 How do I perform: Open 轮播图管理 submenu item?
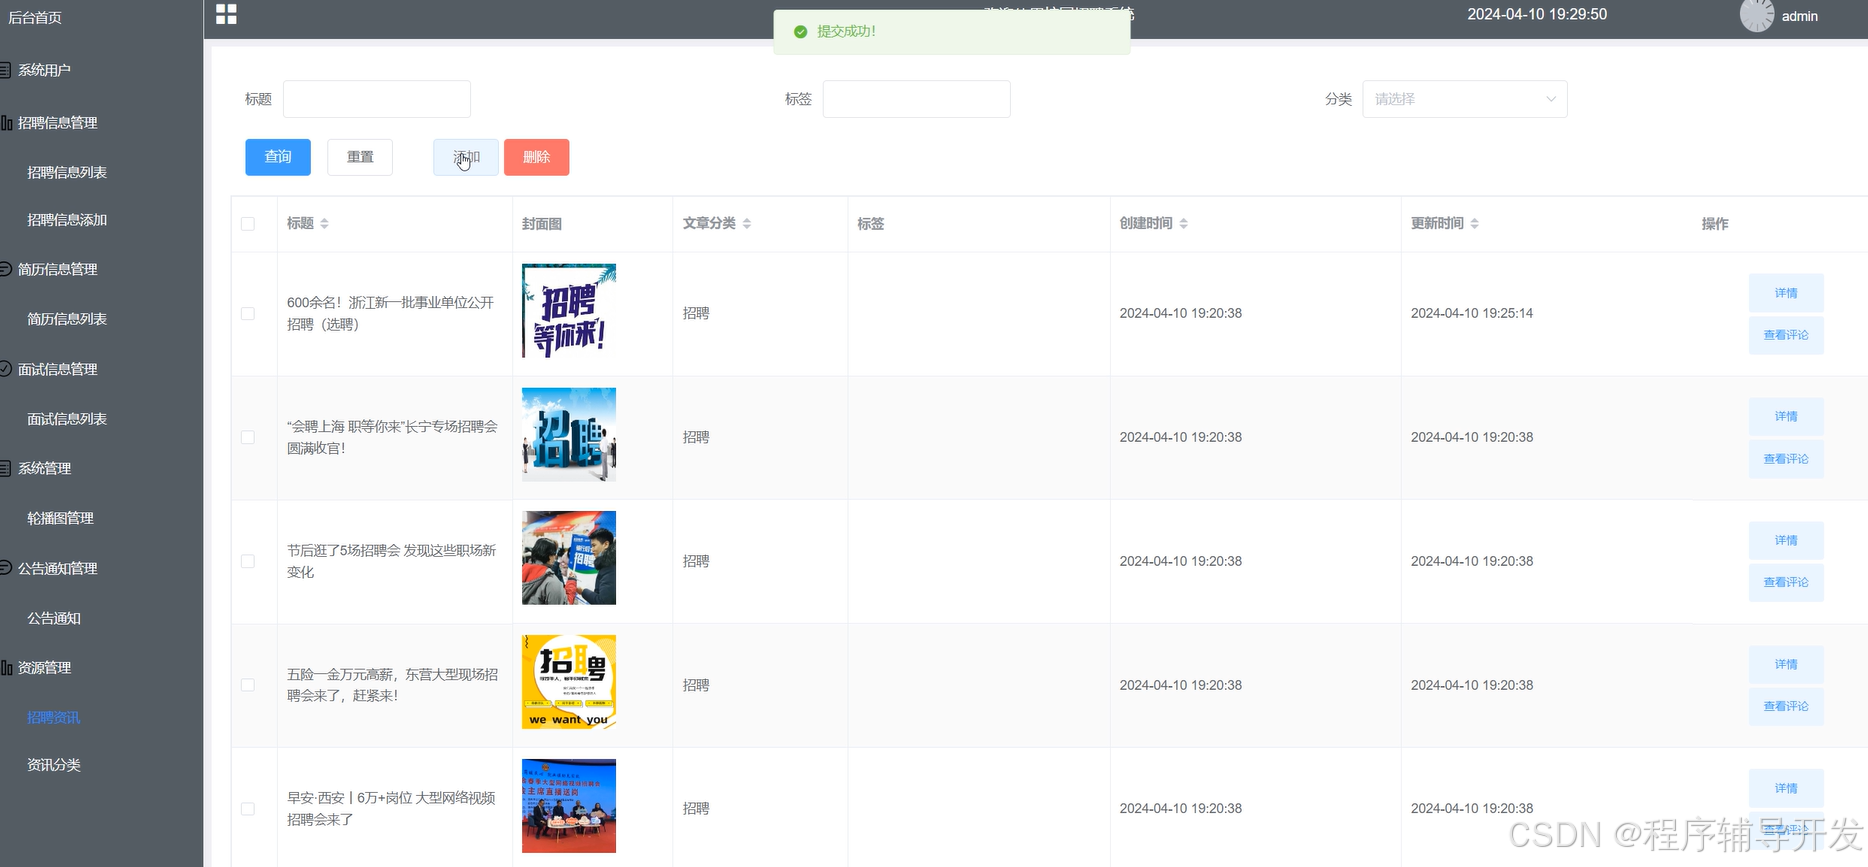click(60, 518)
